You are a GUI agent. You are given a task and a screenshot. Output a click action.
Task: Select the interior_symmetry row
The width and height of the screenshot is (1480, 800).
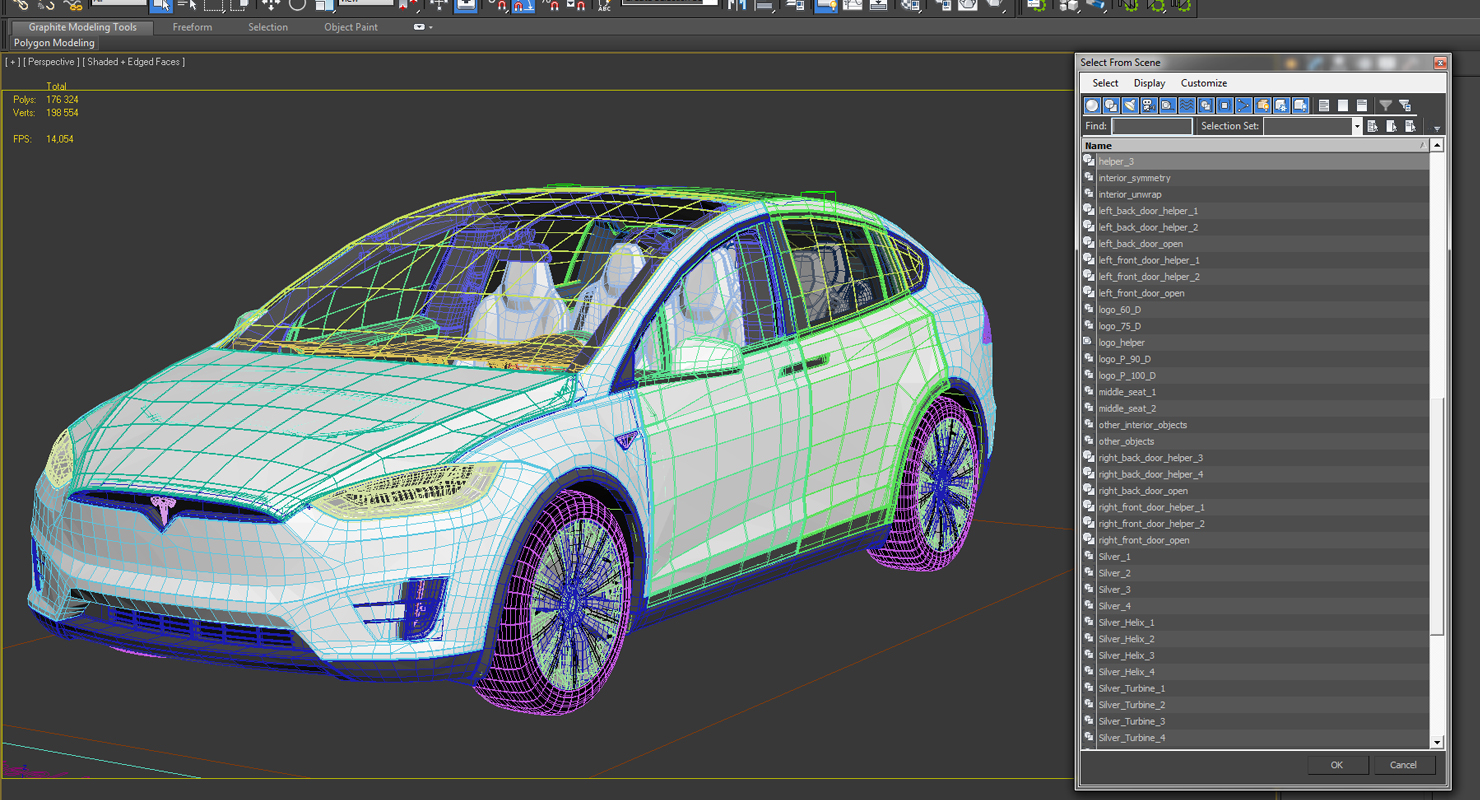coord(1255,178)
